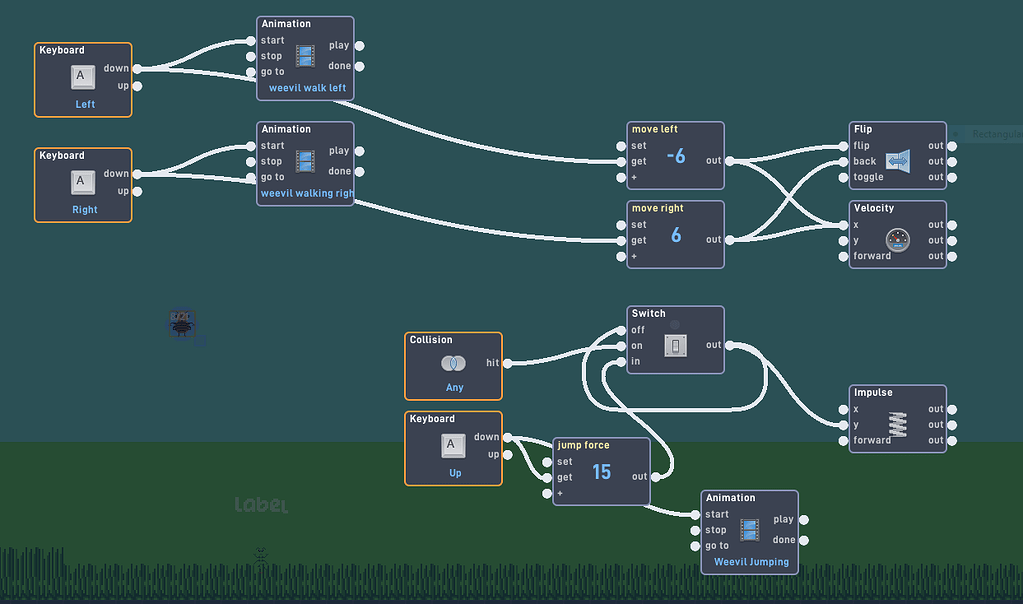Select the weevil sprite in the scene

[x=181, y=324]
